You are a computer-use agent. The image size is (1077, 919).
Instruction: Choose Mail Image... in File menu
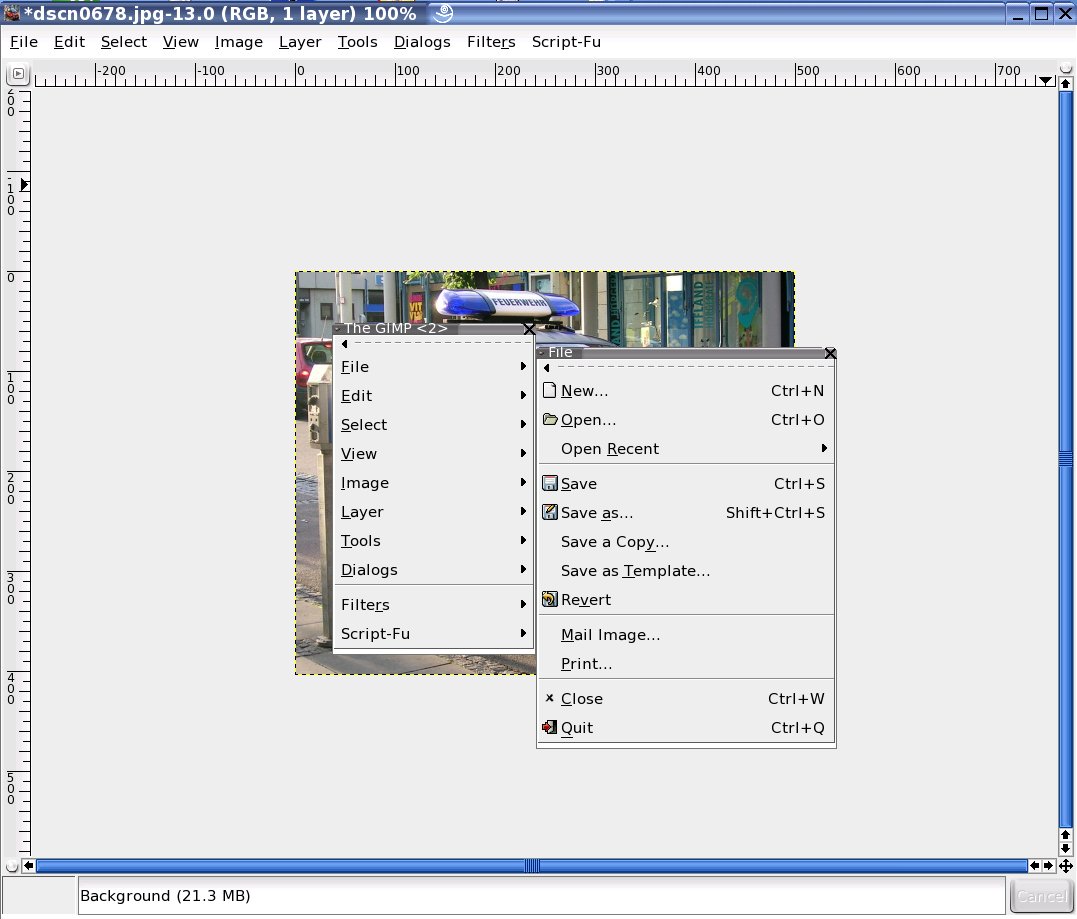pyautogui.click(x=610, y=635)
